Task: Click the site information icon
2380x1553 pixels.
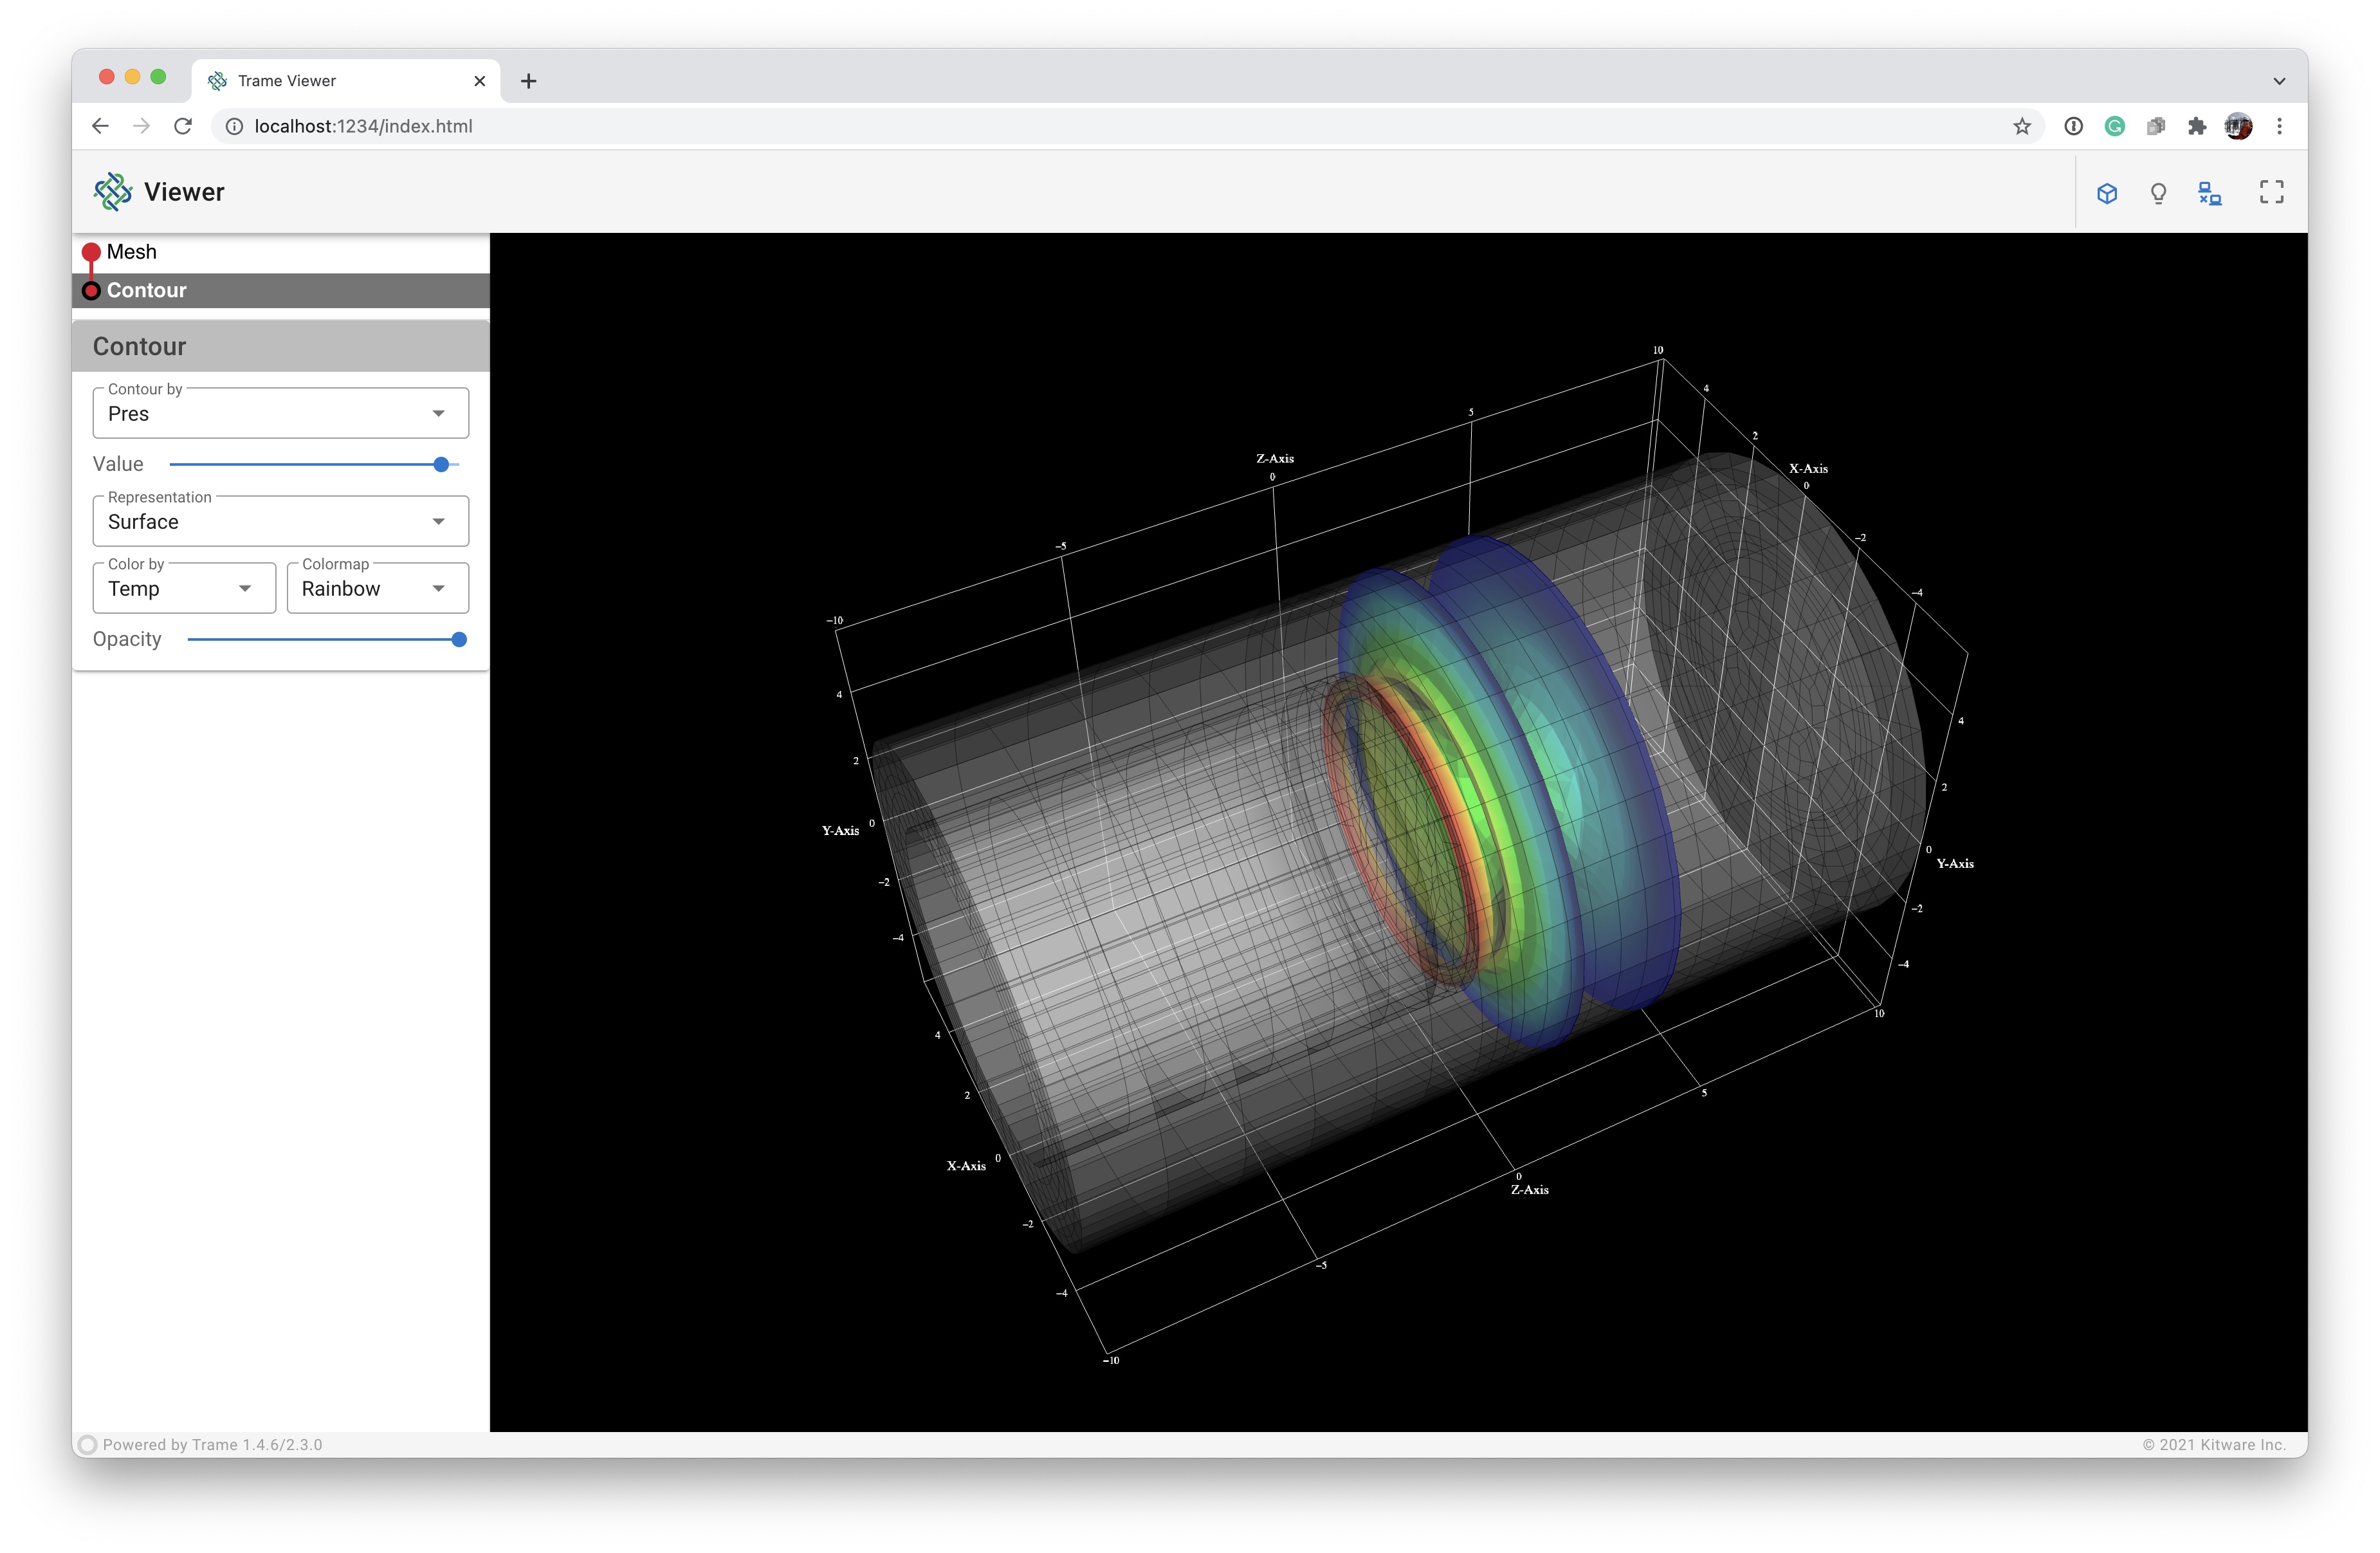Action: (x=233, y=126)
